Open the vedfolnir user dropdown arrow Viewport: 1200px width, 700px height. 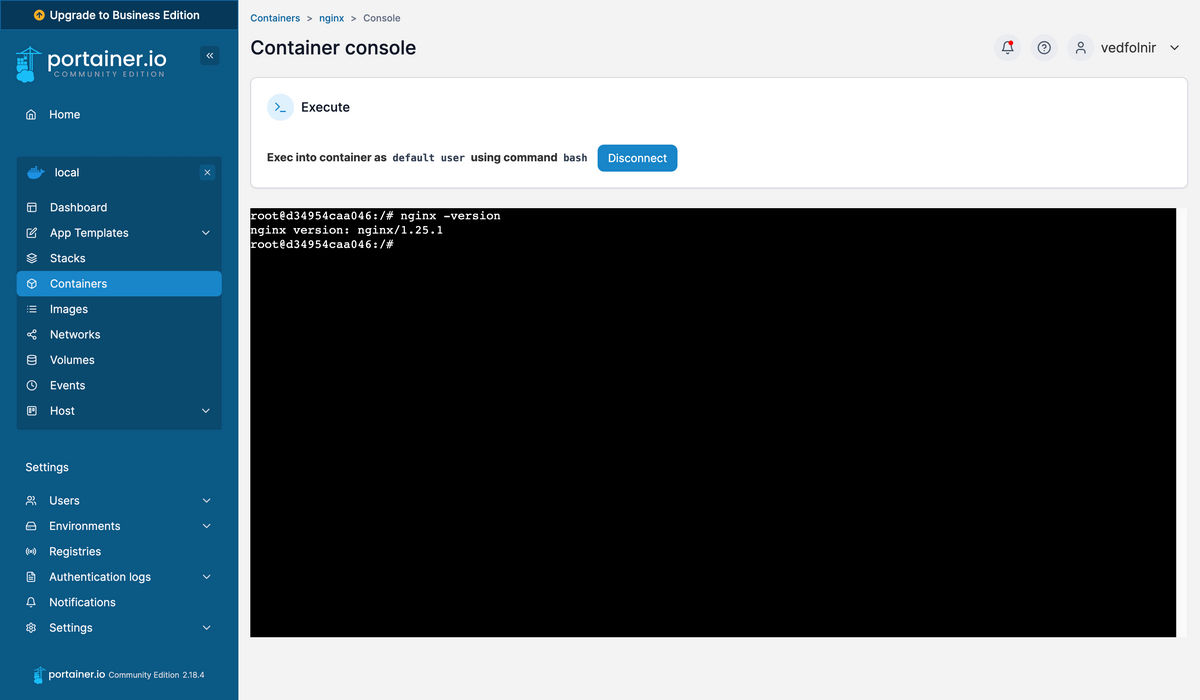pos(1175,48)
